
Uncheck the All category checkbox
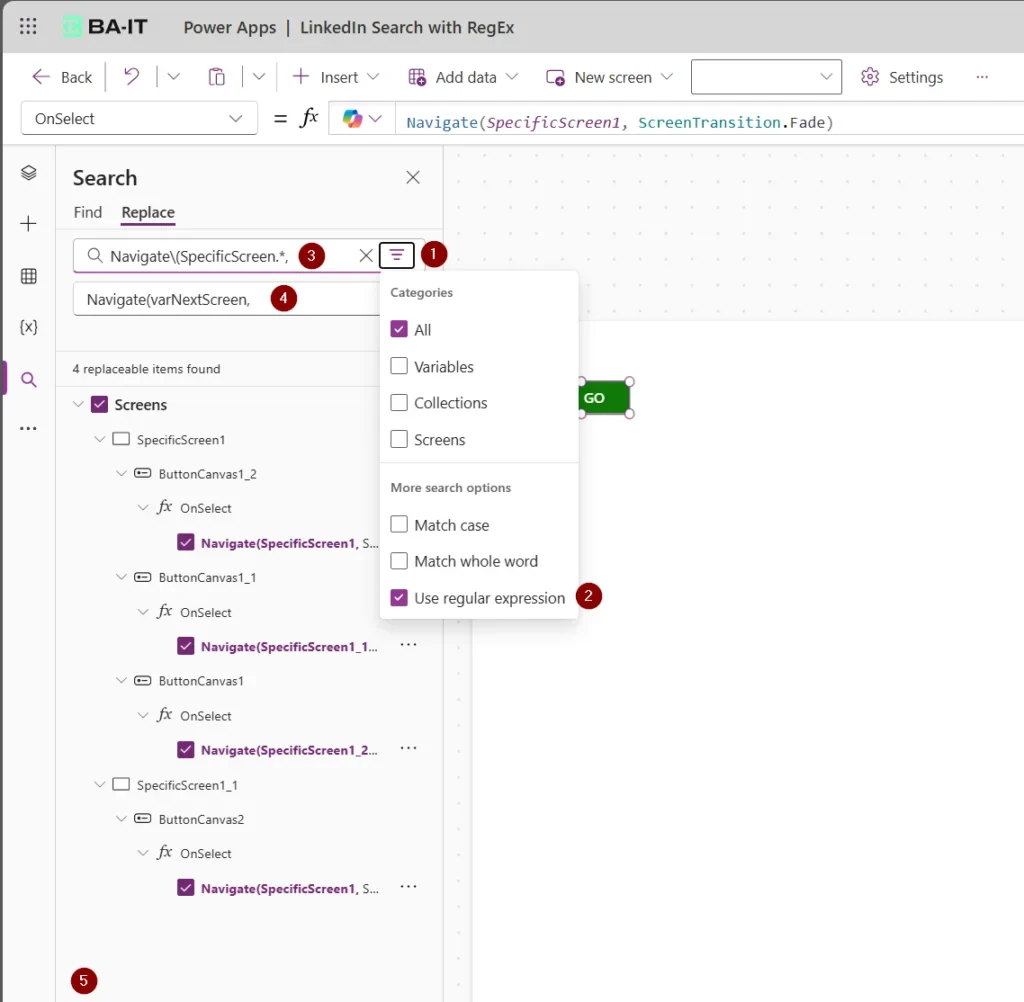coord(399,329)
